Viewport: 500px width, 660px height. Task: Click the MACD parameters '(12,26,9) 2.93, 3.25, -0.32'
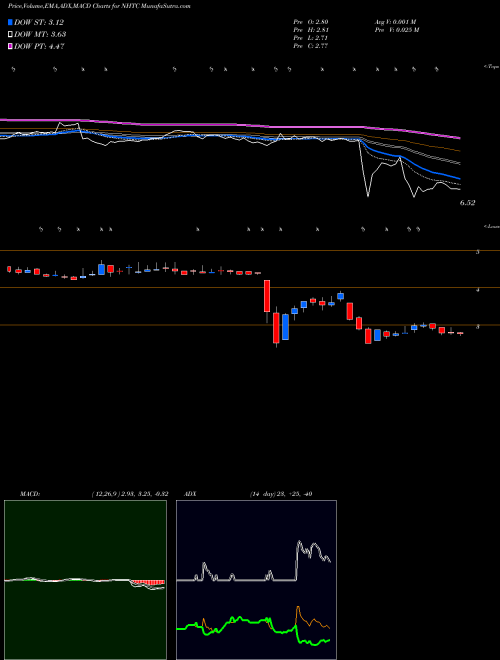pos(129,494)
